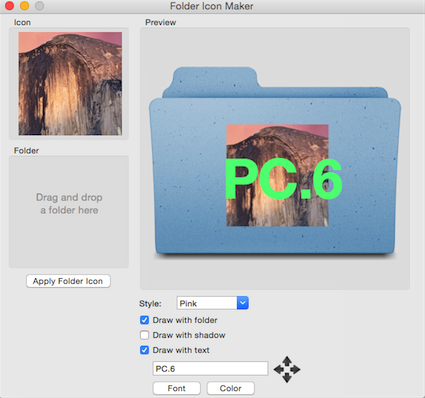Select the mountain image in Icon well
The image size is (425, 398).
tap(70, 84)
